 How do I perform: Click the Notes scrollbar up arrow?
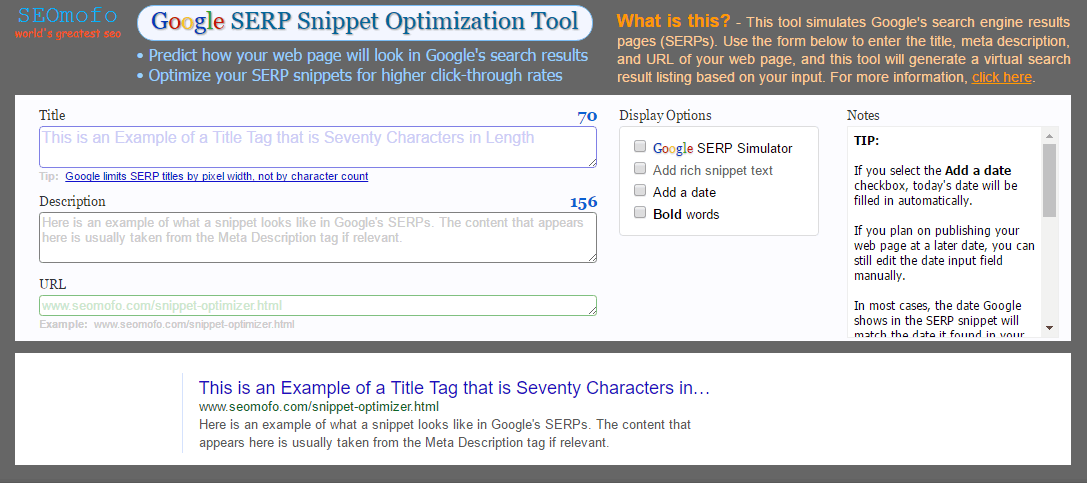pyautogui.click(x=1049, y=135)
